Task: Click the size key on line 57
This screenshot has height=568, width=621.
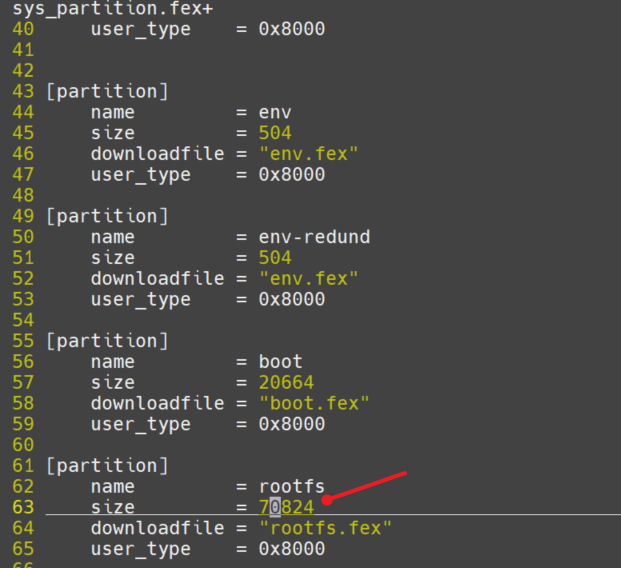Action: tap(113, 383)
